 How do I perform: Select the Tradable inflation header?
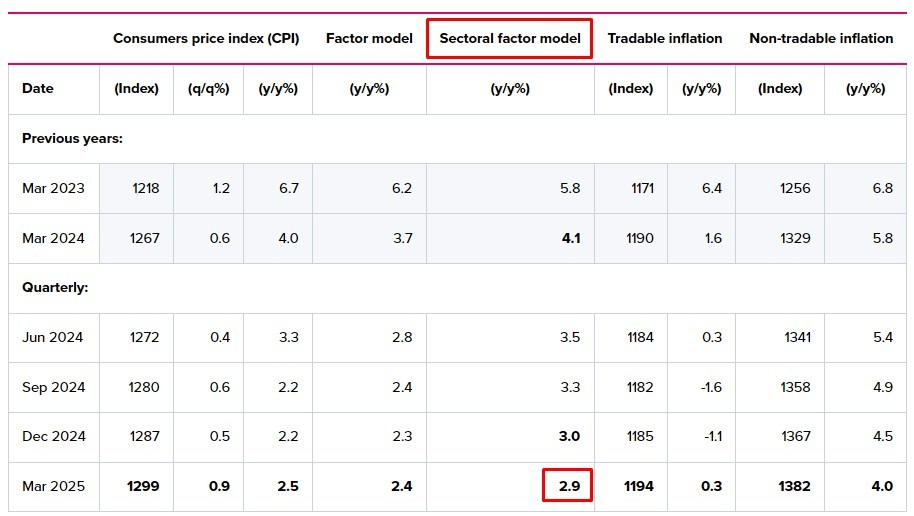coord(664,39)
